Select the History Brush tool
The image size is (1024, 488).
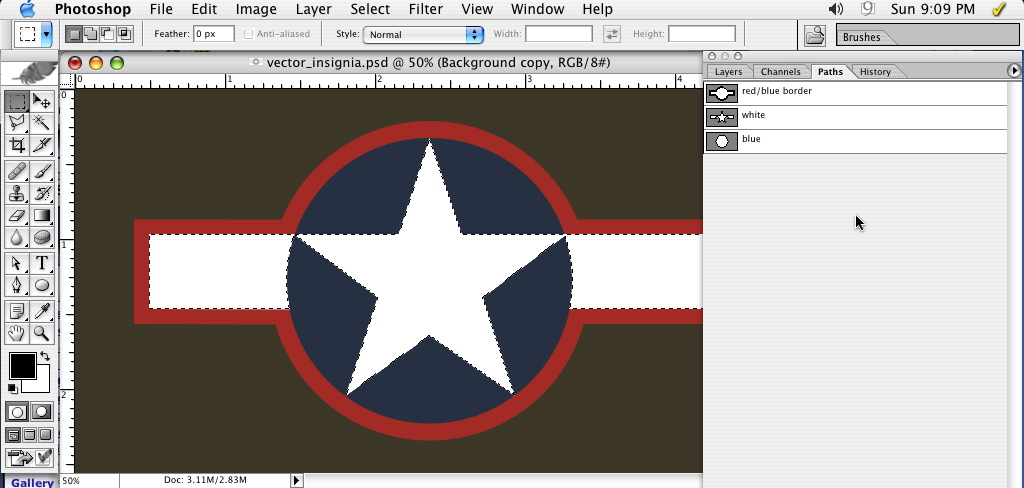42,193
